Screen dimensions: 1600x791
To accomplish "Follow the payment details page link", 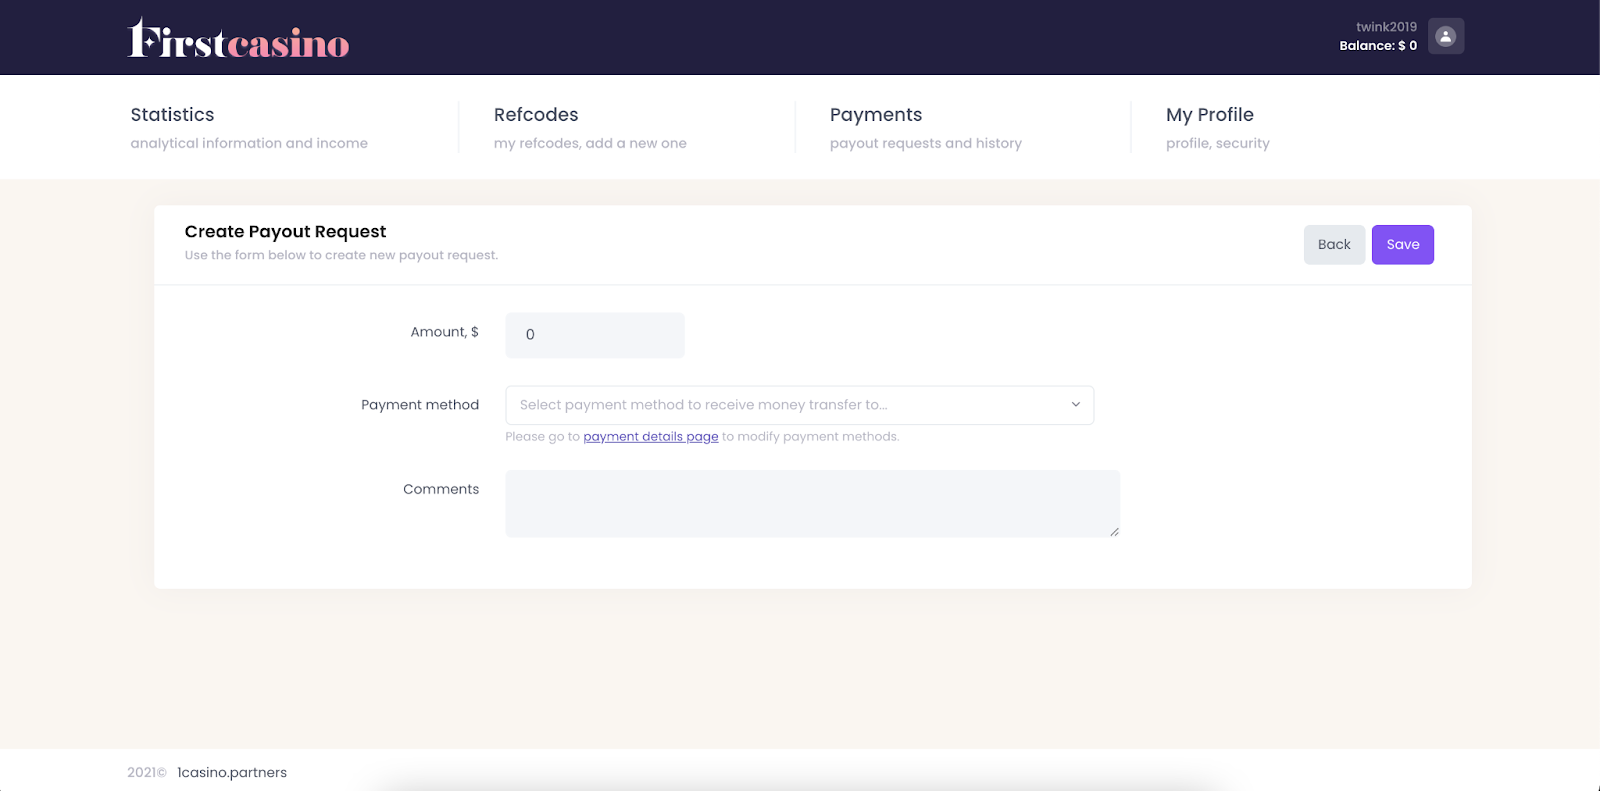I will (650, 437).
